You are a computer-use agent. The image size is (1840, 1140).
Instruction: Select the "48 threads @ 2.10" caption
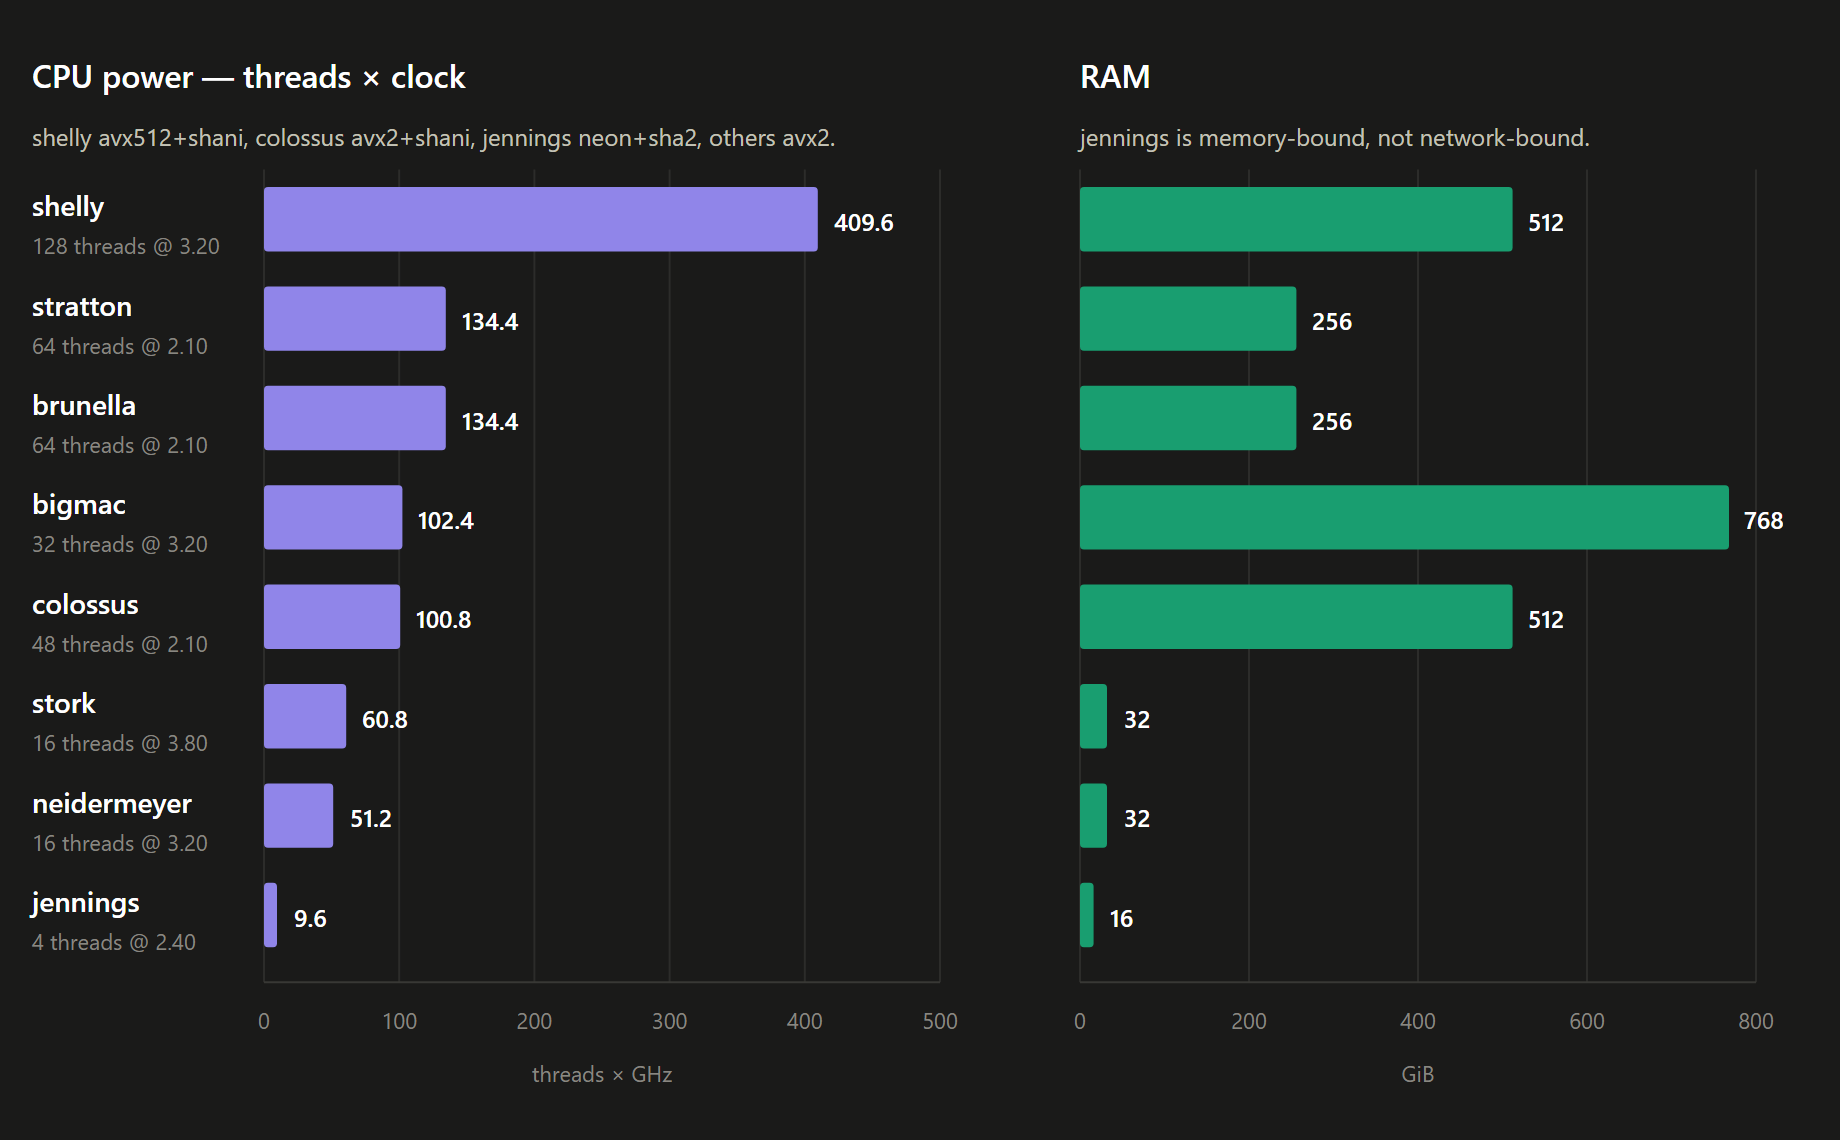(x=120, y=645)
